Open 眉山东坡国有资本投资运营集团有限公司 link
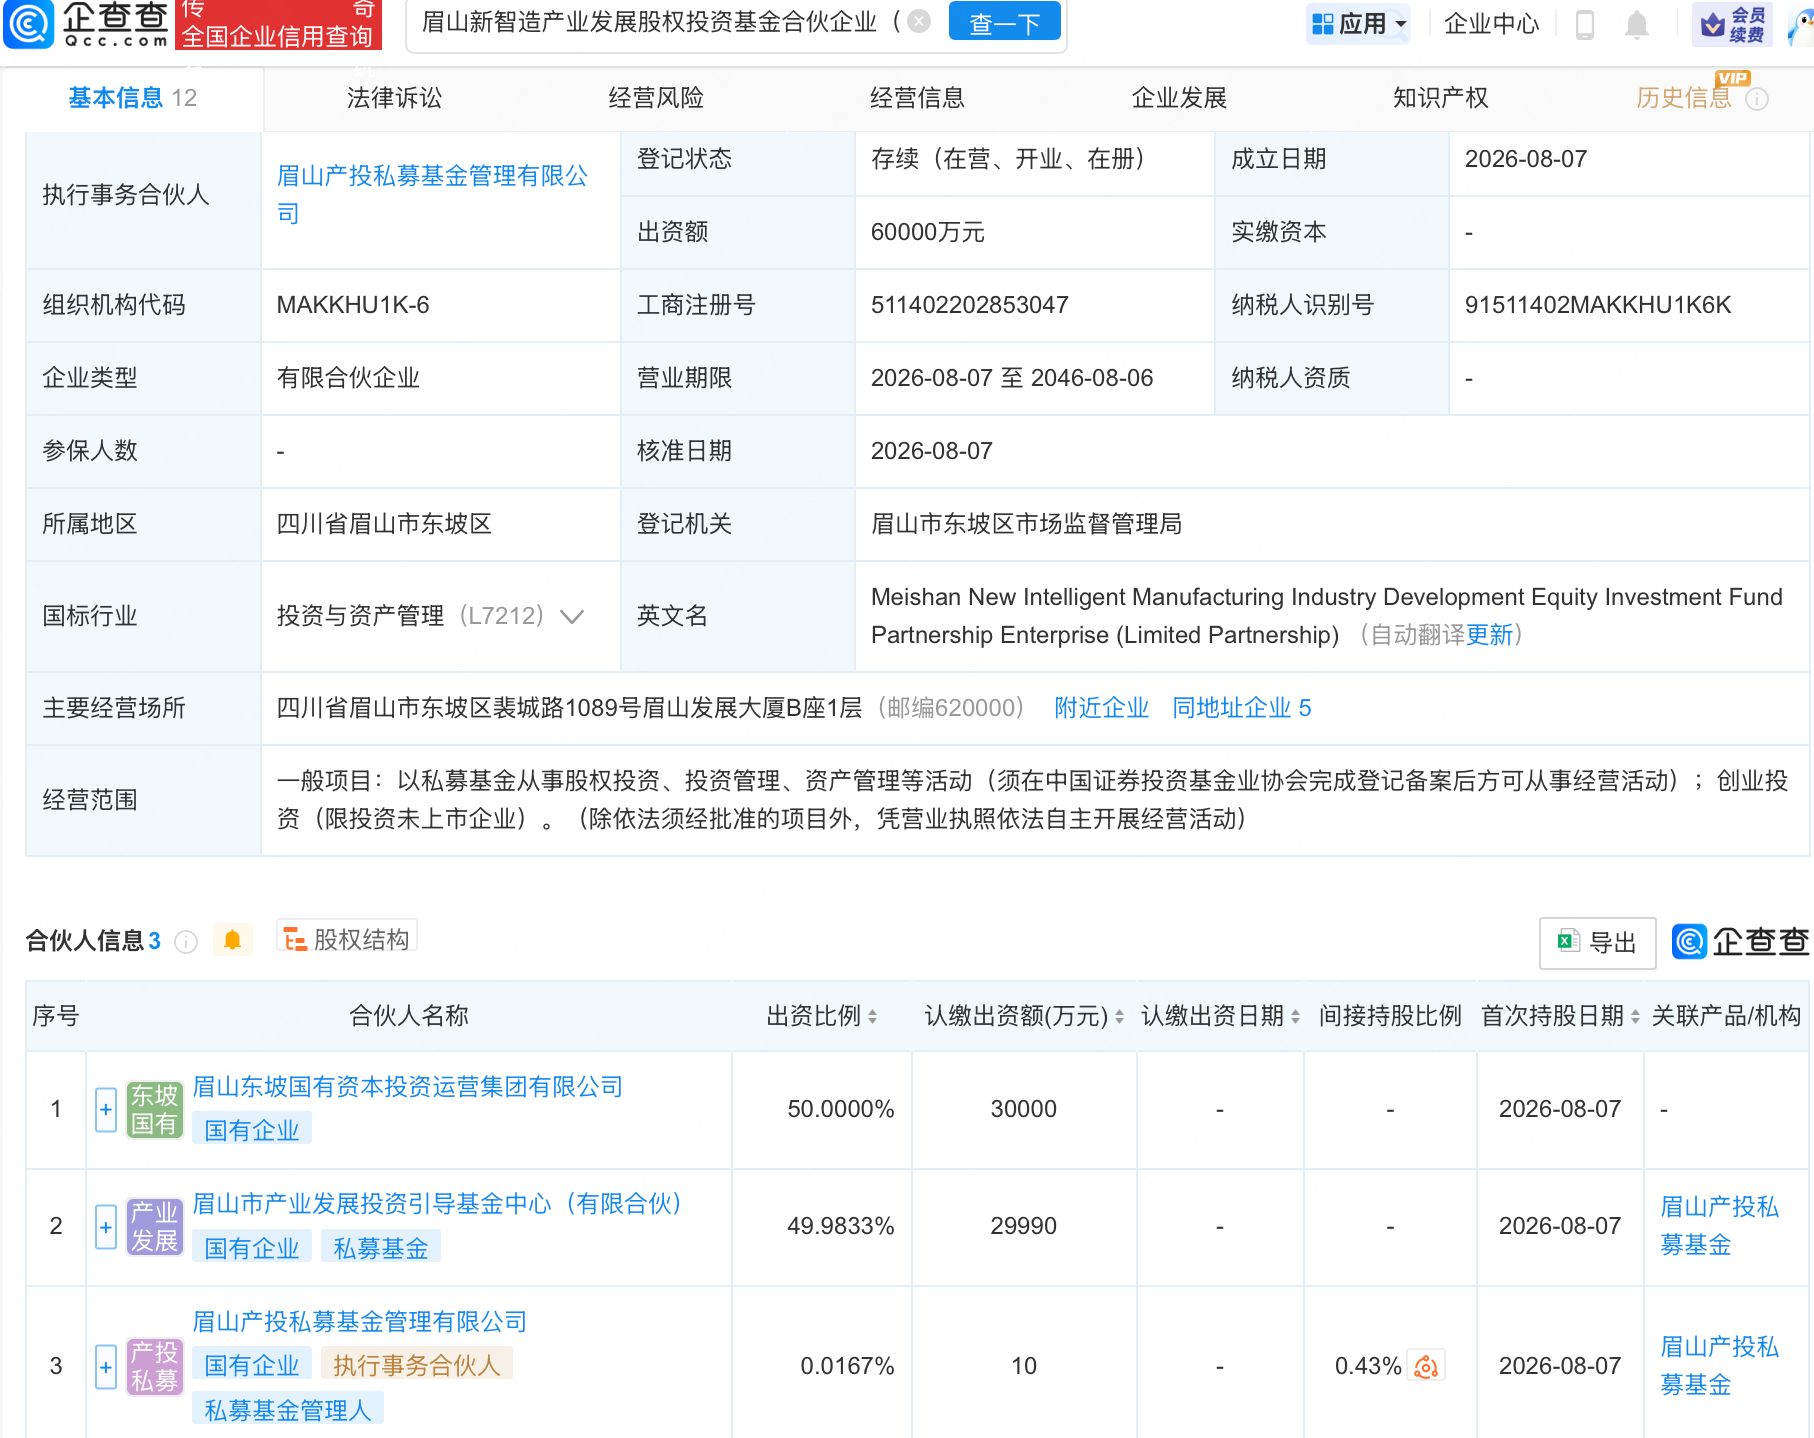The image size is (1814, 1438). coord(407,1087)
